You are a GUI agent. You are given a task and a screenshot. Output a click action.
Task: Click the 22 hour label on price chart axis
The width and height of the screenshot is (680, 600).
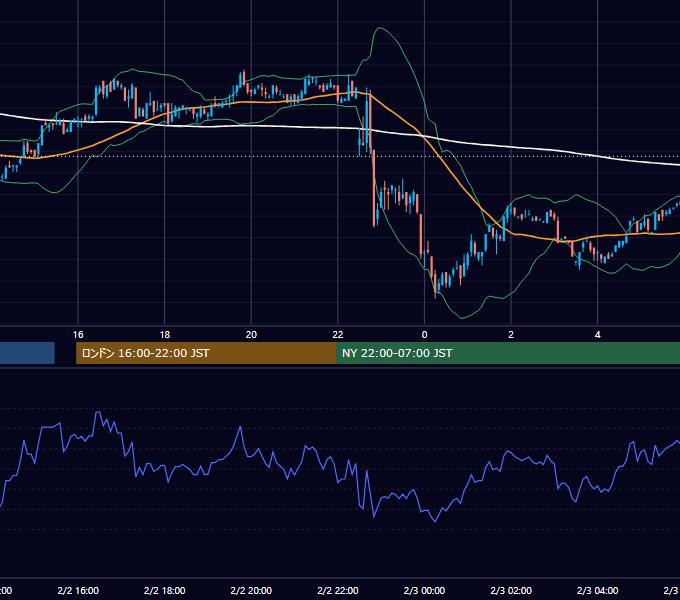tap(338, 335)
